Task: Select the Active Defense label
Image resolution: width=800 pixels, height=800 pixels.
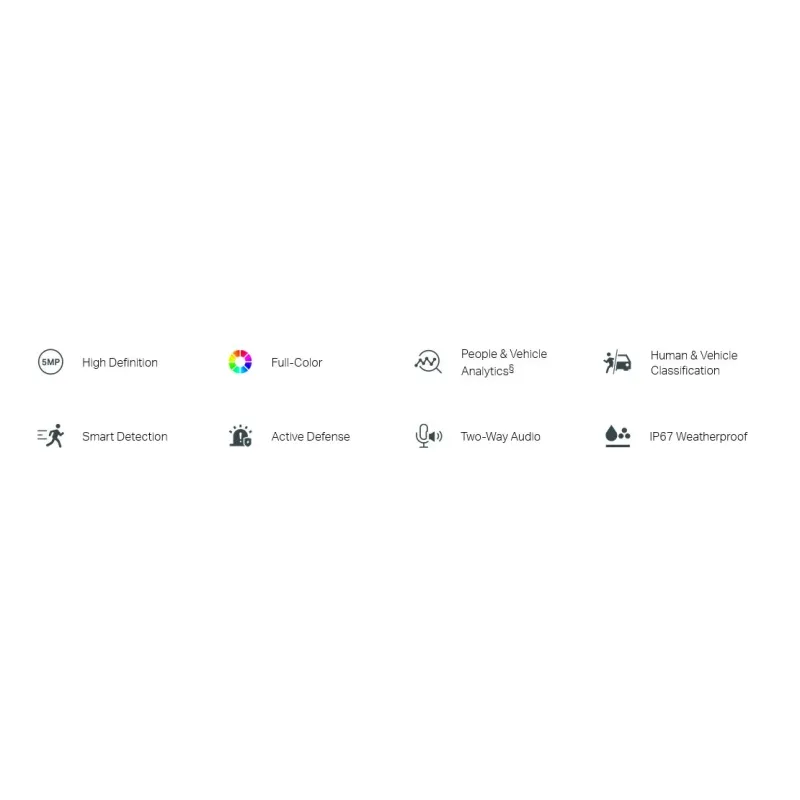Action: pos(311,437)
